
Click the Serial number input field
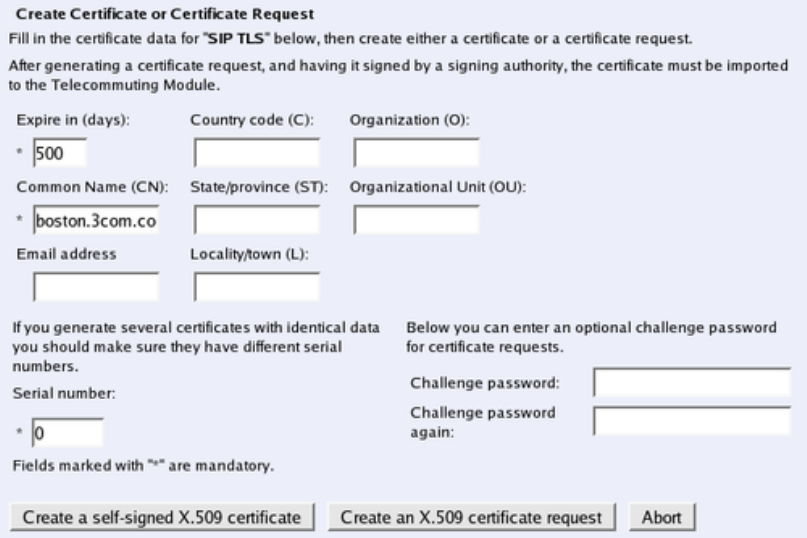[67, 433]
